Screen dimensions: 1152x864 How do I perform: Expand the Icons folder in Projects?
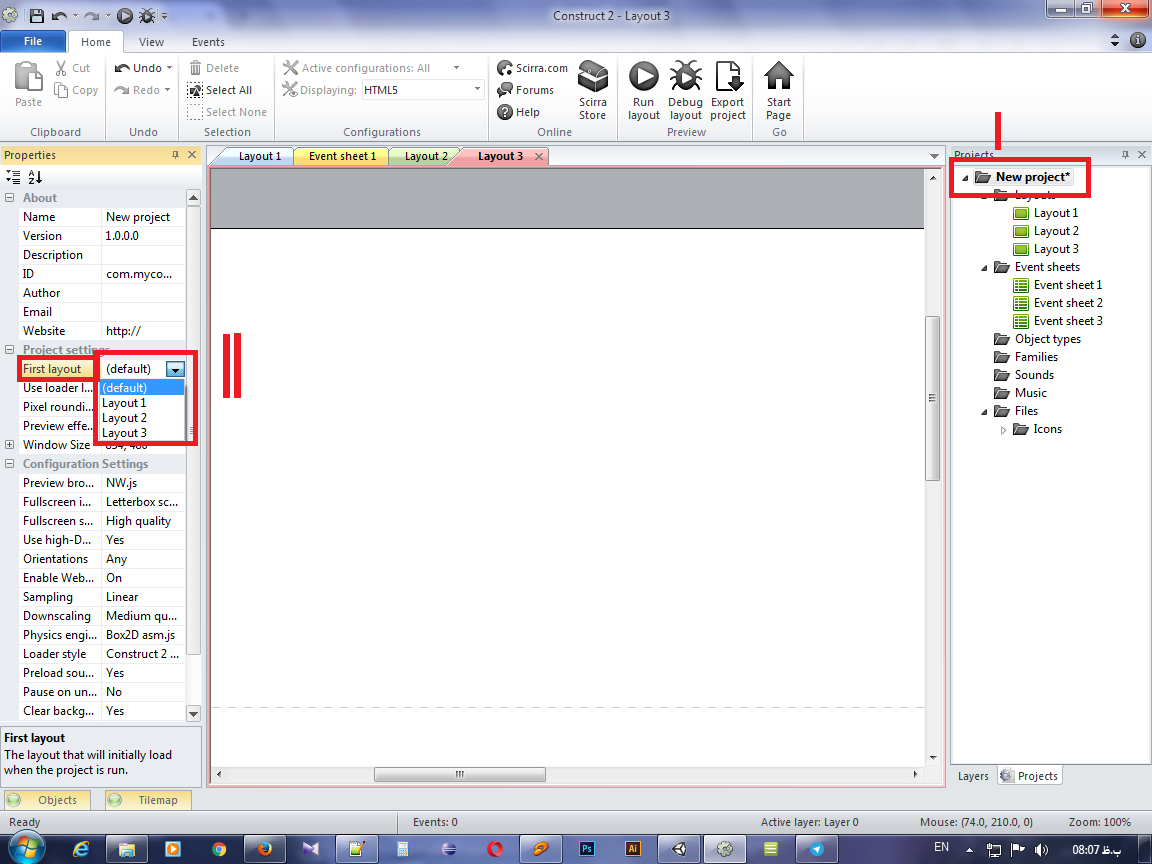pyautogui.click(x=1003, y=431)
